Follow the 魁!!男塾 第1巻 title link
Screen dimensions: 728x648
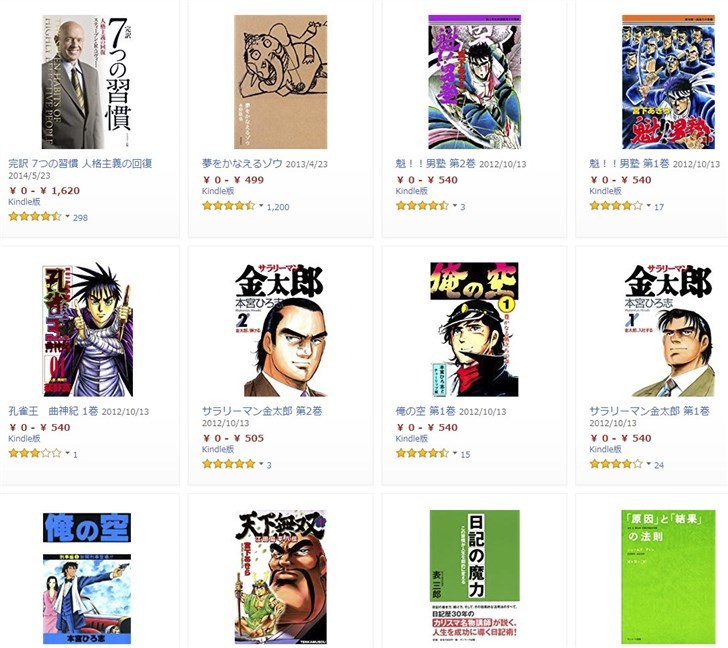pos(629,163)
